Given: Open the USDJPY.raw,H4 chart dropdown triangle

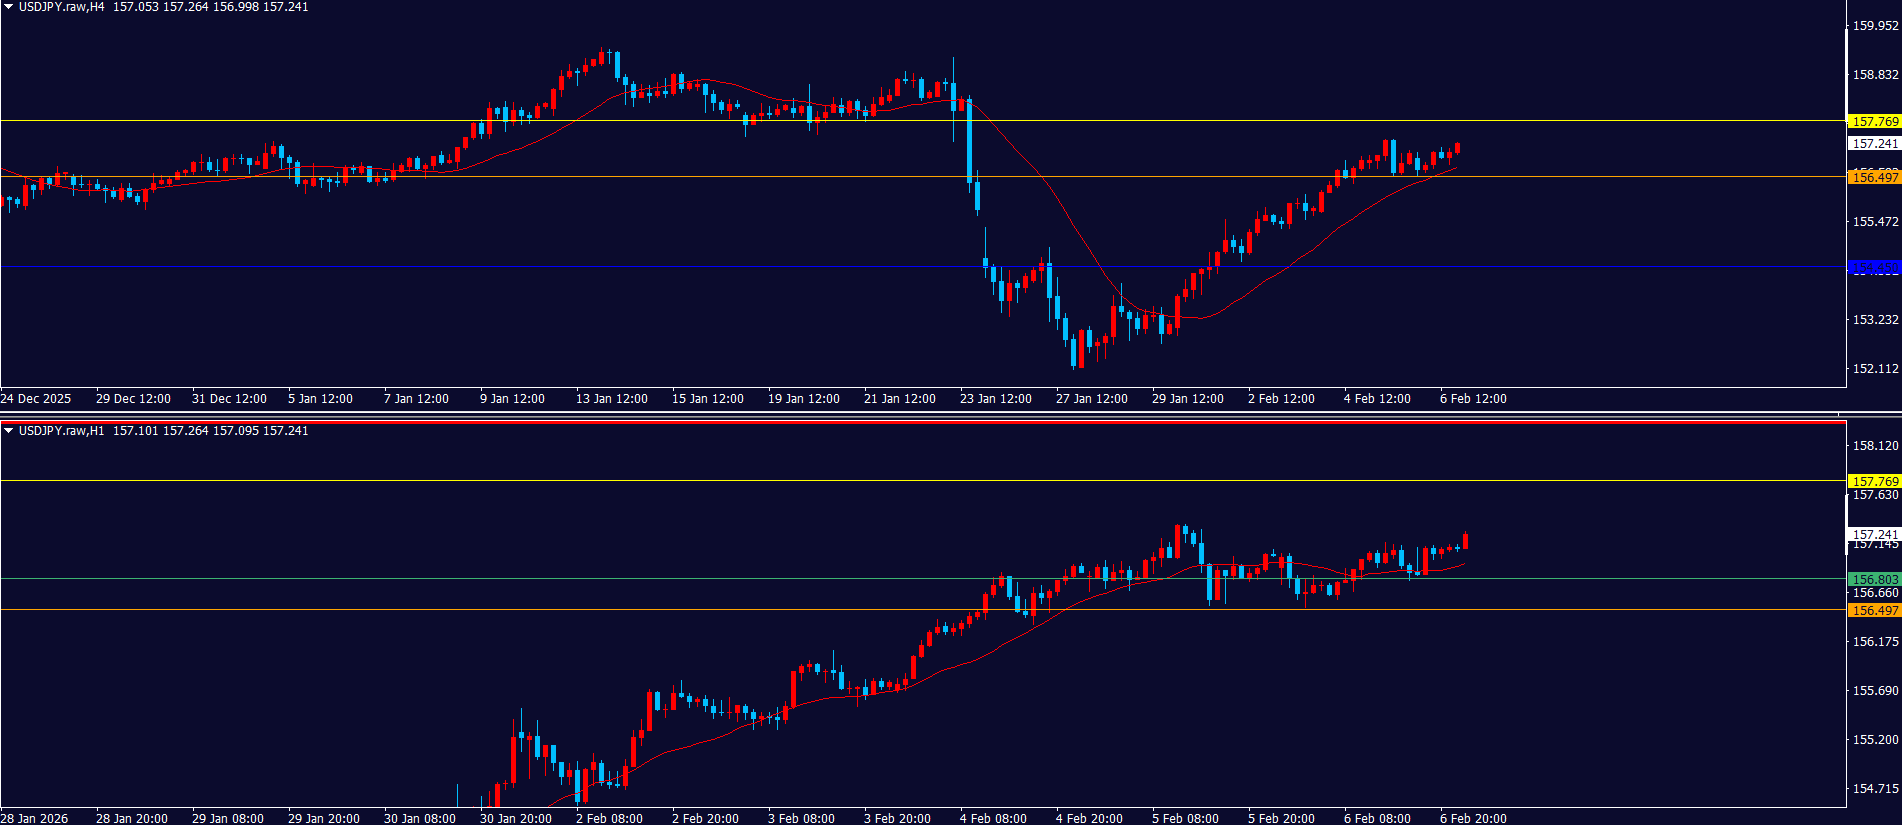Looking at the screenshot, I should [9, 7].
